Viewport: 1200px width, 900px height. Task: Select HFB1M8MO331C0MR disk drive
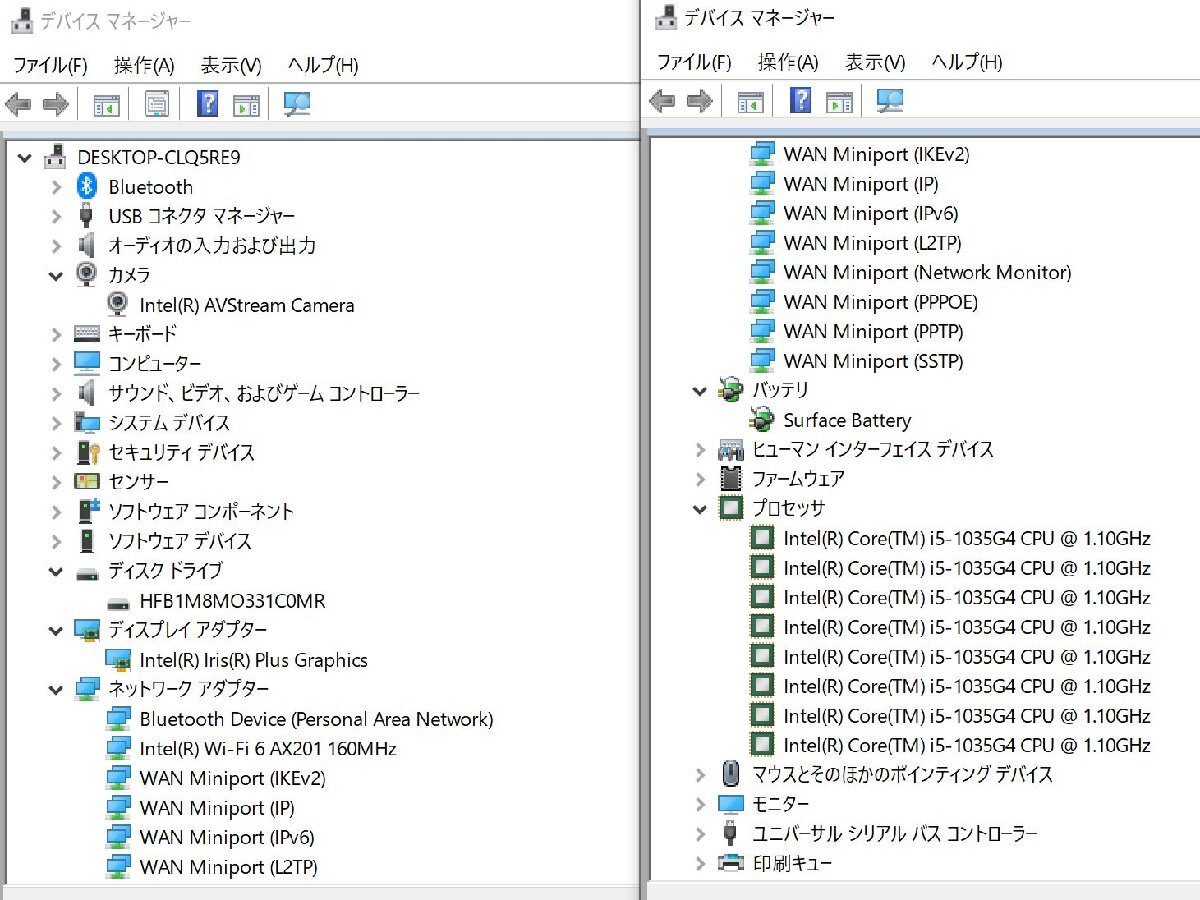pyautogui.click(x=232, y=601)
